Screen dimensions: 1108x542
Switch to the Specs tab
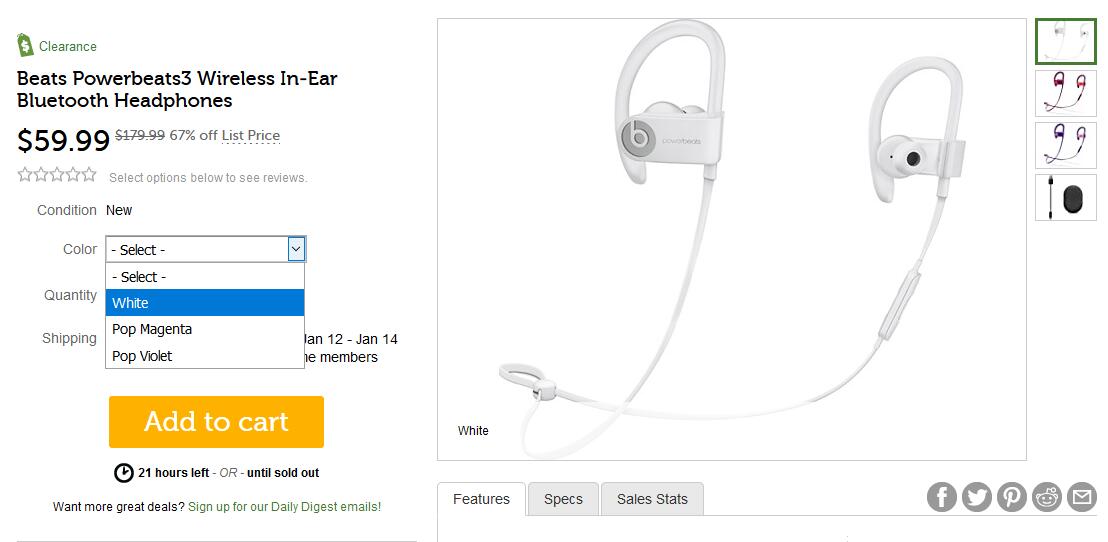tap(563, 499)
